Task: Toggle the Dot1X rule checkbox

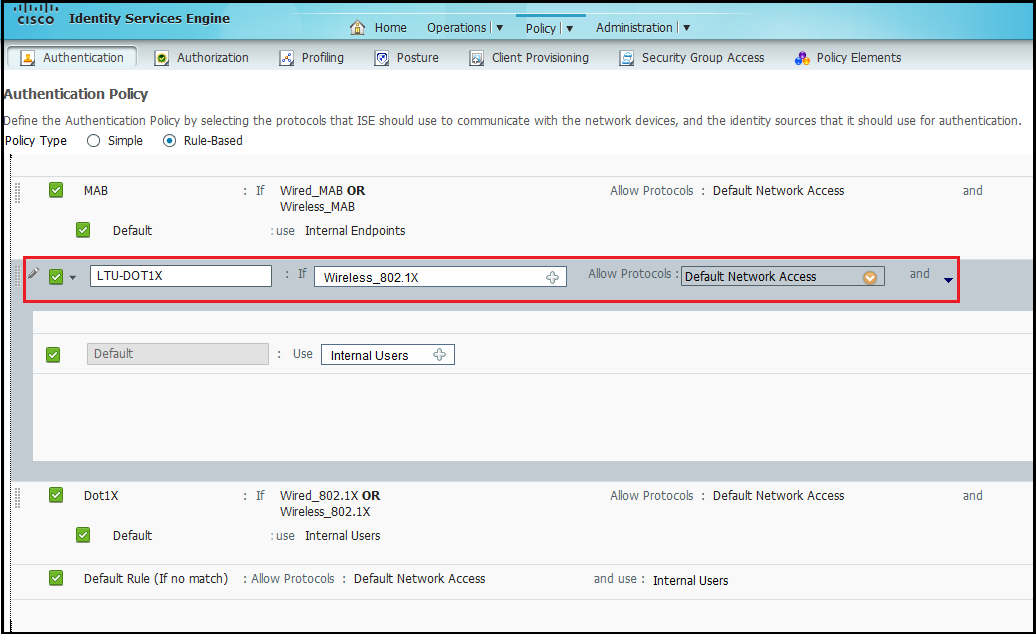Action: click(x=56, y=495)
